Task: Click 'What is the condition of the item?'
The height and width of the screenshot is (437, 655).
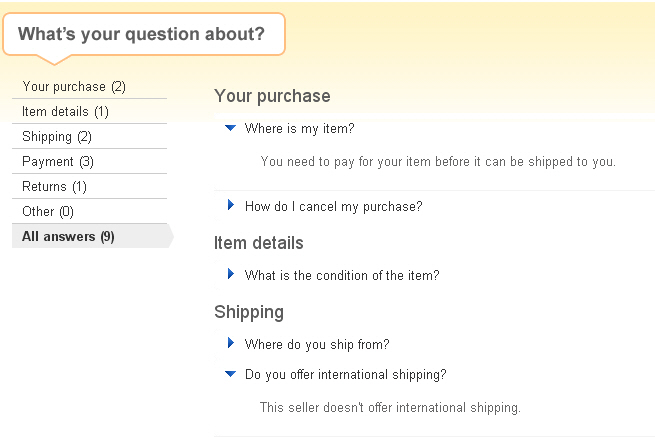Action: pos(342,275)
